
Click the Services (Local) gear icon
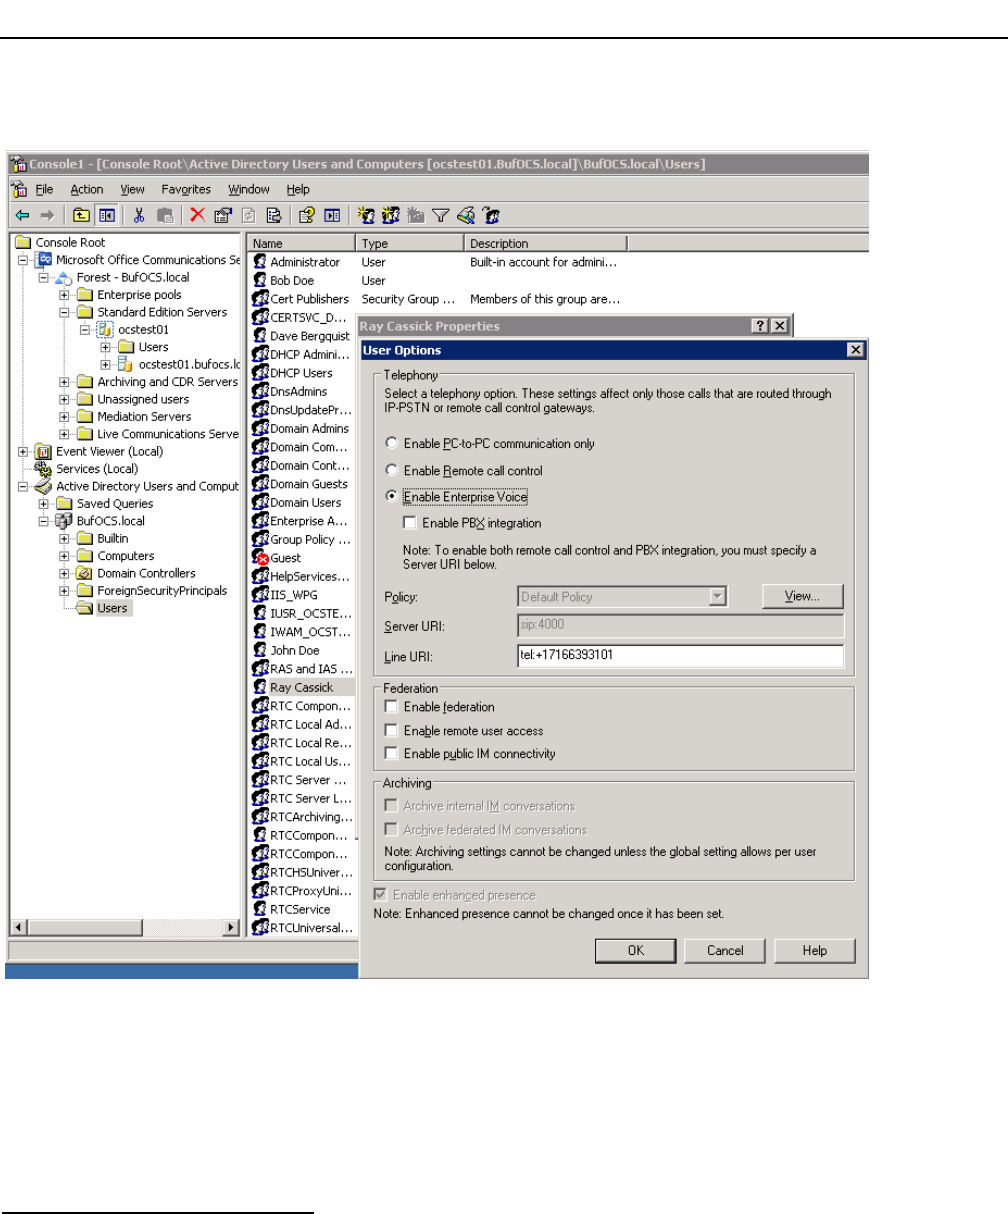coord(42,468)
